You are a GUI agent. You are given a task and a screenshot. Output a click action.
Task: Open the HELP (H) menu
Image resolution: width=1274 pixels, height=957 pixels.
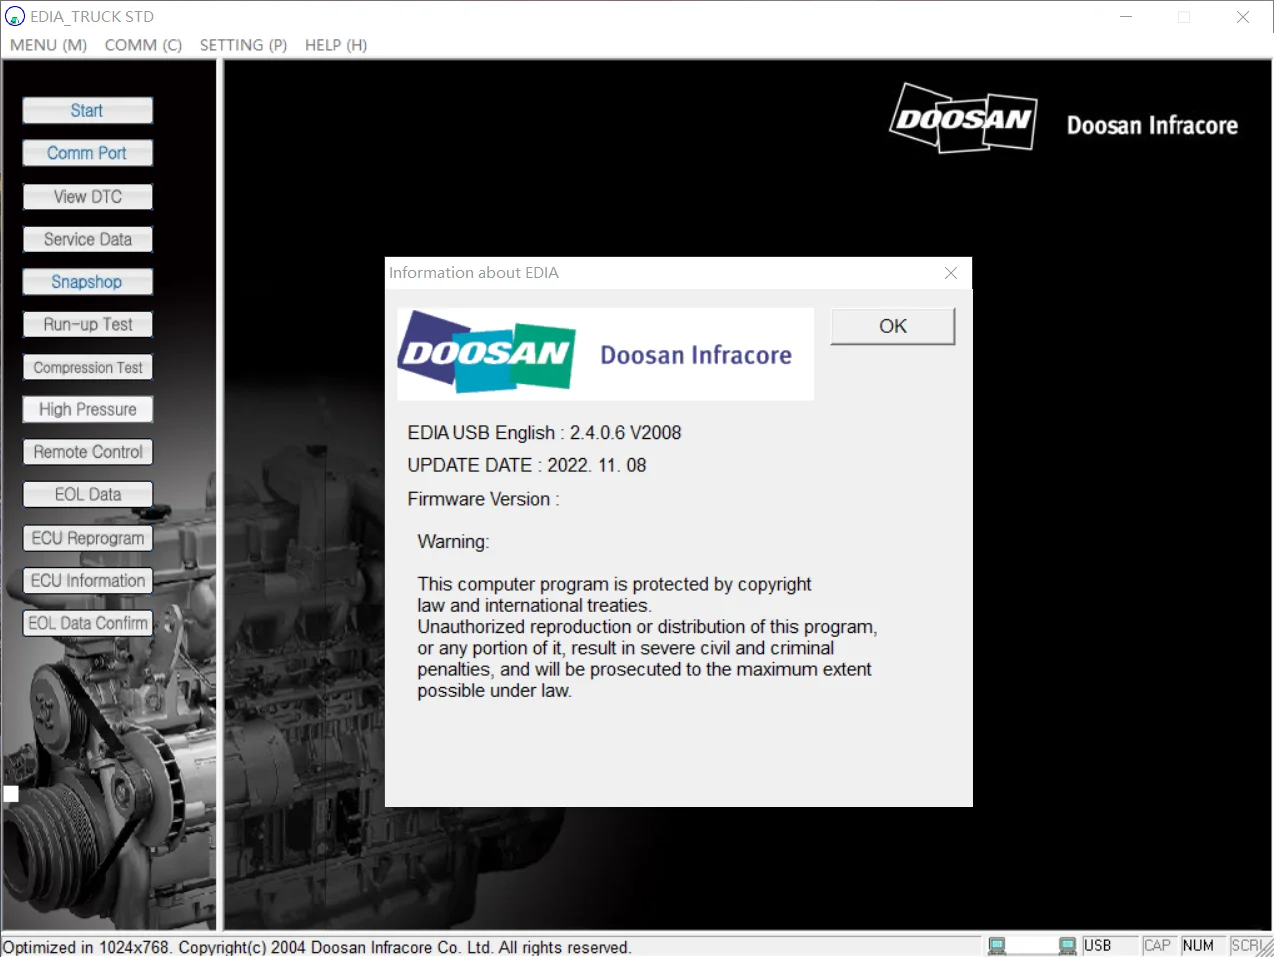(336, 45)
